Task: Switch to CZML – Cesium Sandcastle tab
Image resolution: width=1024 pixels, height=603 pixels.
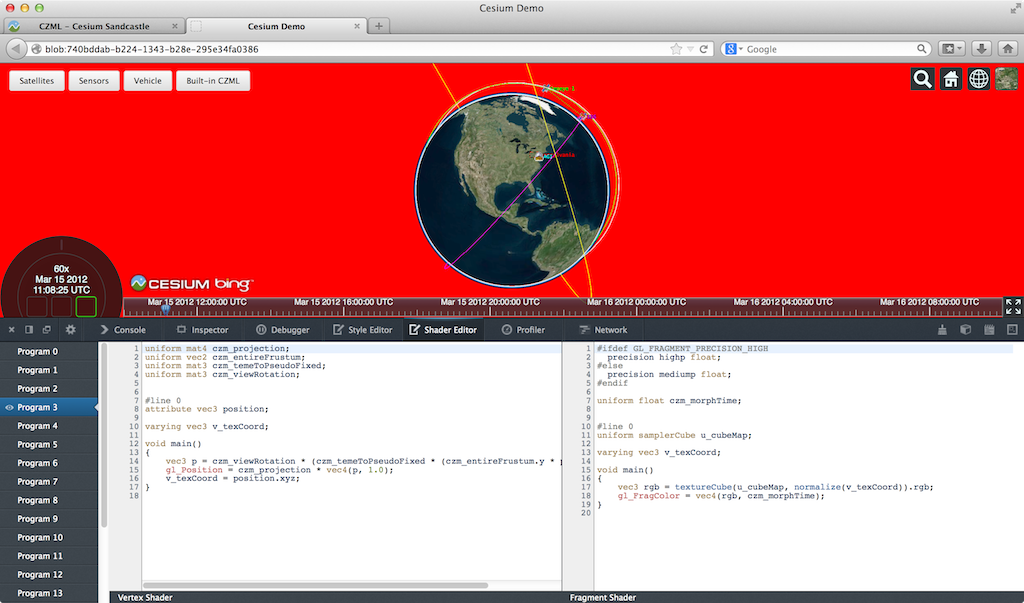Action: click(x=94, y=26)
